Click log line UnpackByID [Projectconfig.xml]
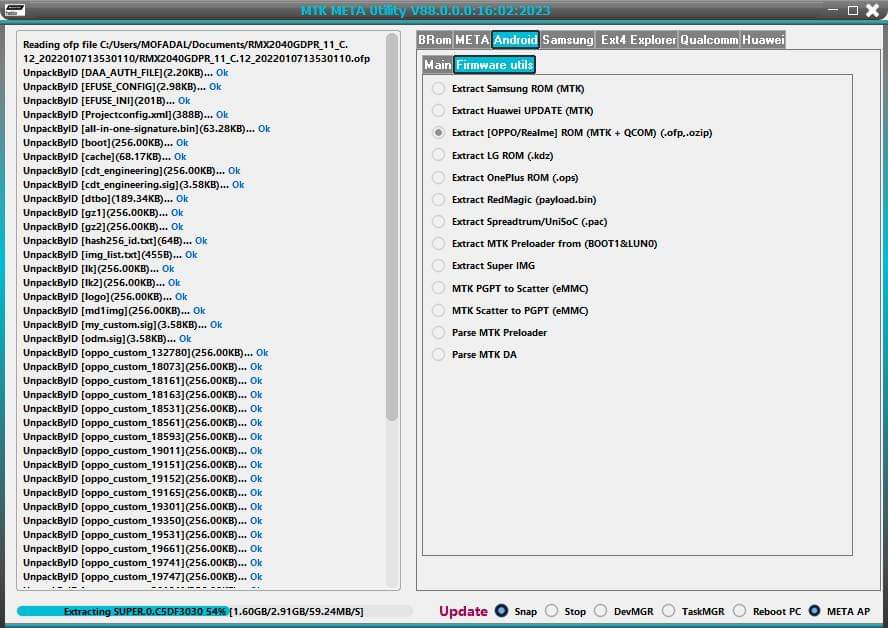 [x=126, y=114]
